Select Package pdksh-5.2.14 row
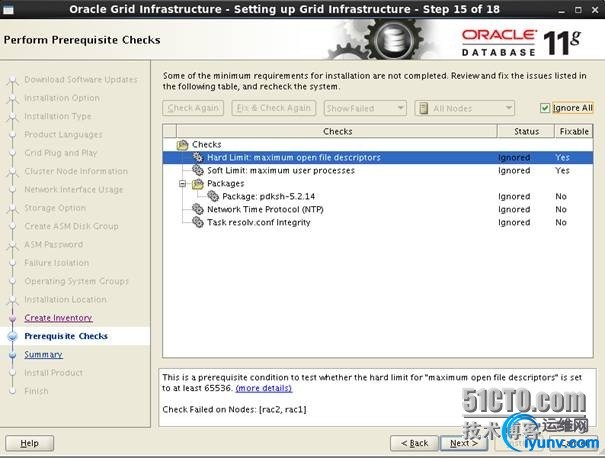This screenshot has width=605, height=459. tap(378, 196)
